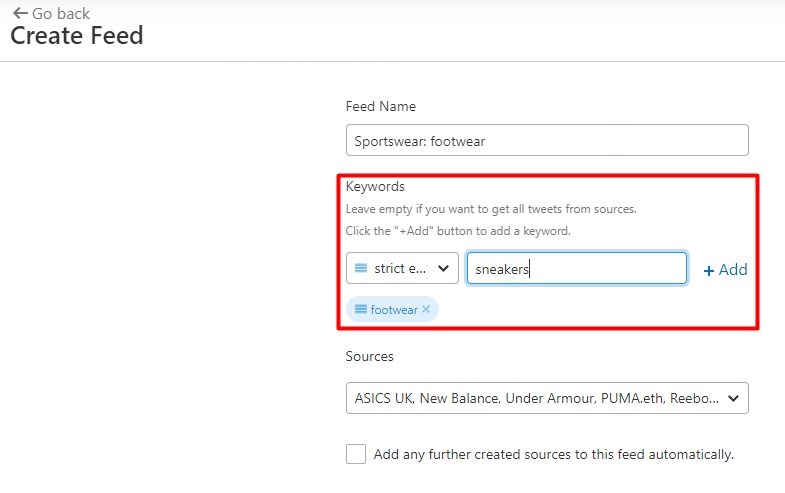The width and height of the screenshot is (785, 493).
Task: Follow the Go back link text
Action: pyautogui.click(x=61, y=14)
